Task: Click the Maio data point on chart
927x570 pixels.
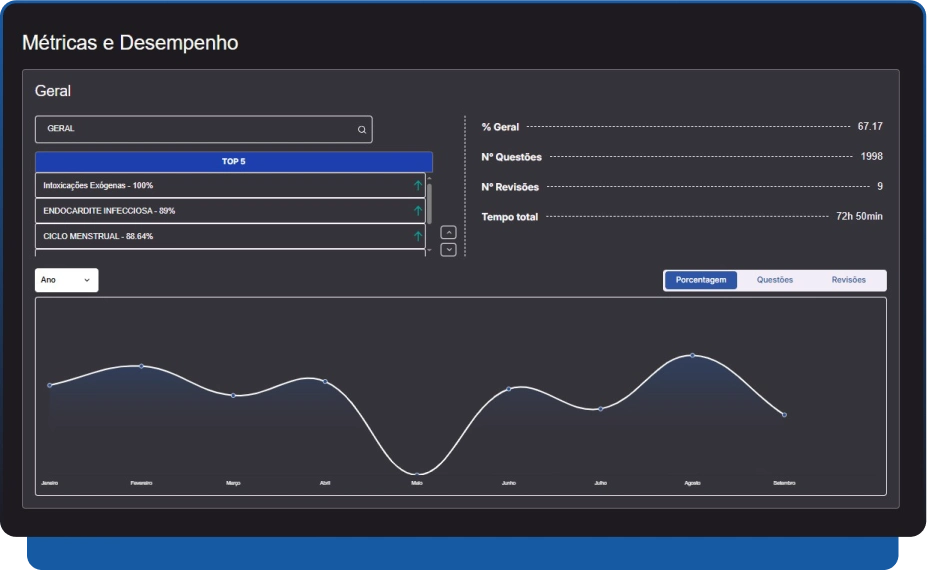Action: pos(416,474)
